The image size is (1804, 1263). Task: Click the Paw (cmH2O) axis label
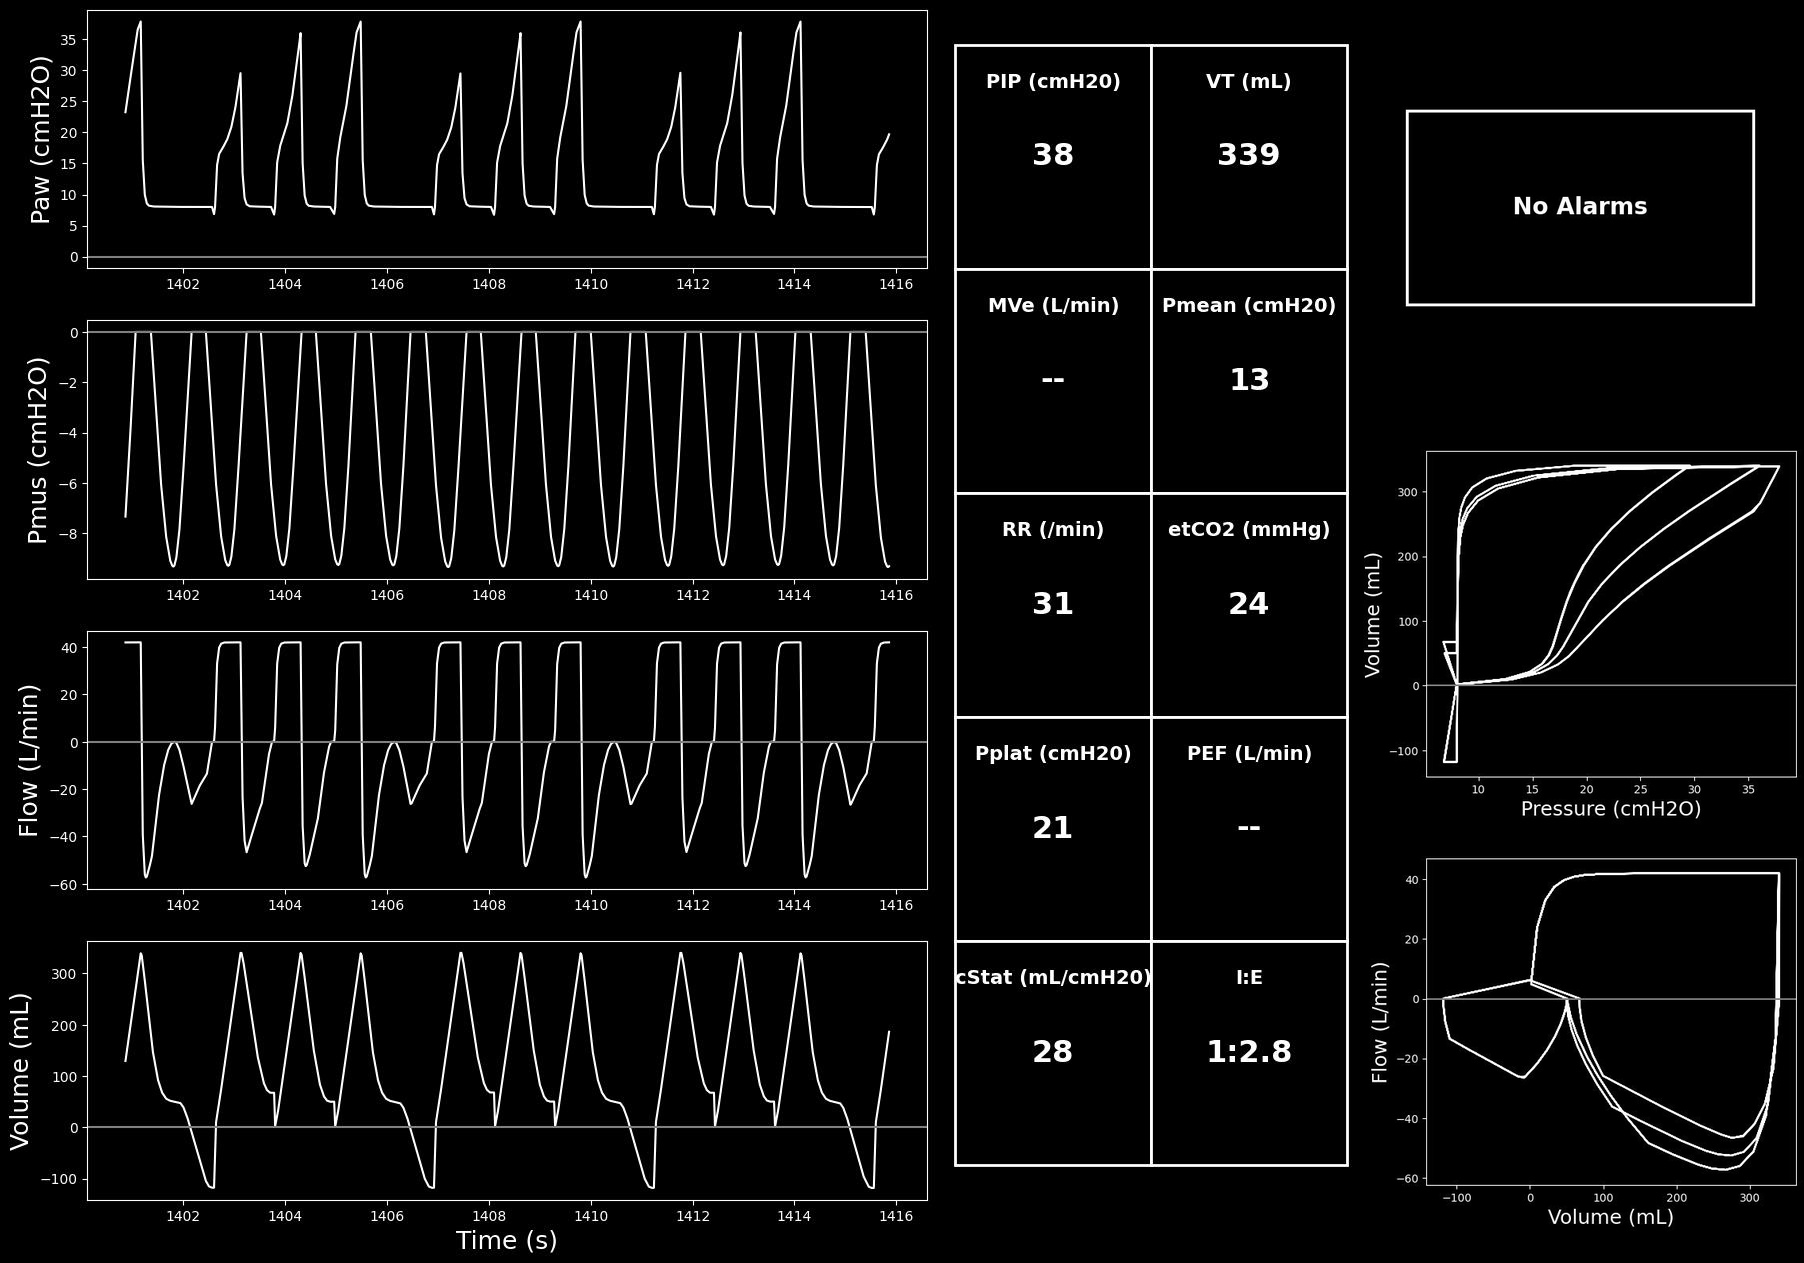[40, 139]
